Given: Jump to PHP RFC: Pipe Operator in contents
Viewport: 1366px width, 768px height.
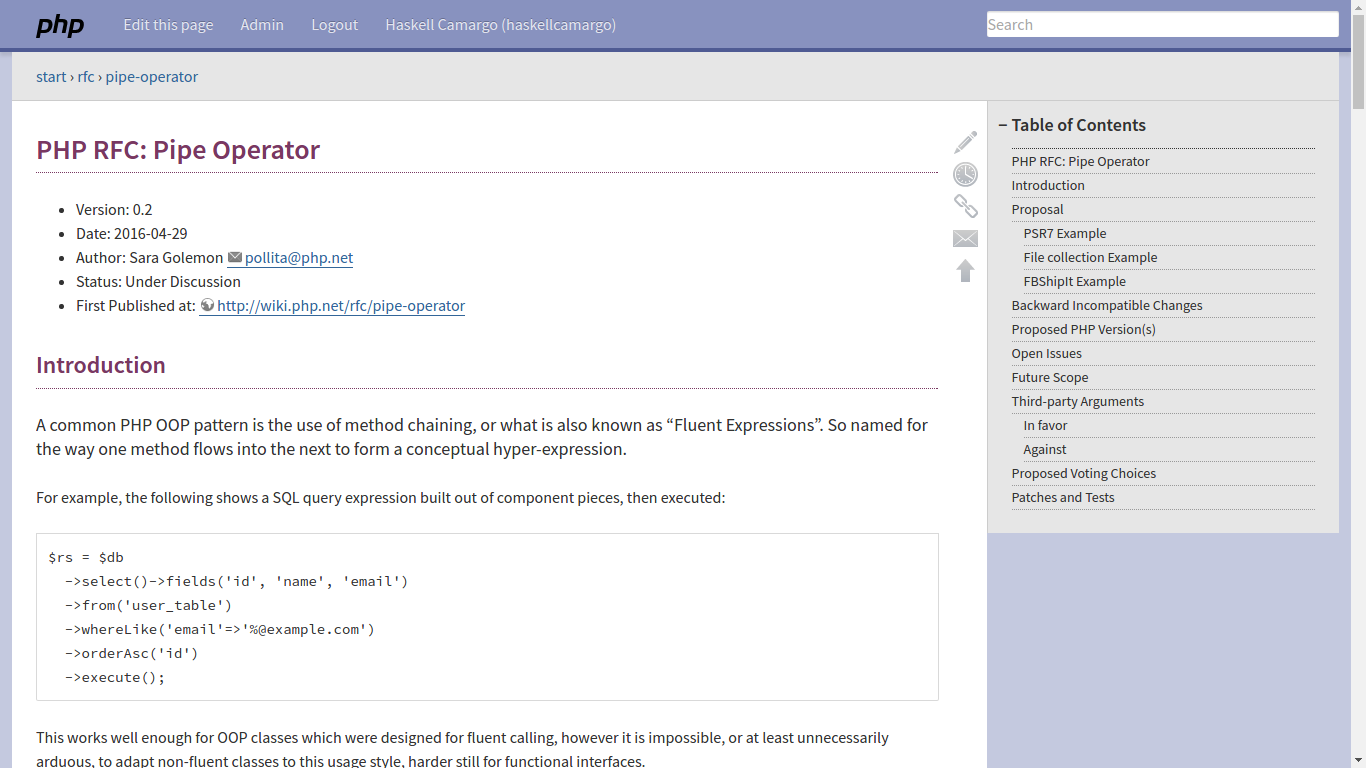Looking at the screenshot, I should pyautogui.click(x=1080, y=161).
